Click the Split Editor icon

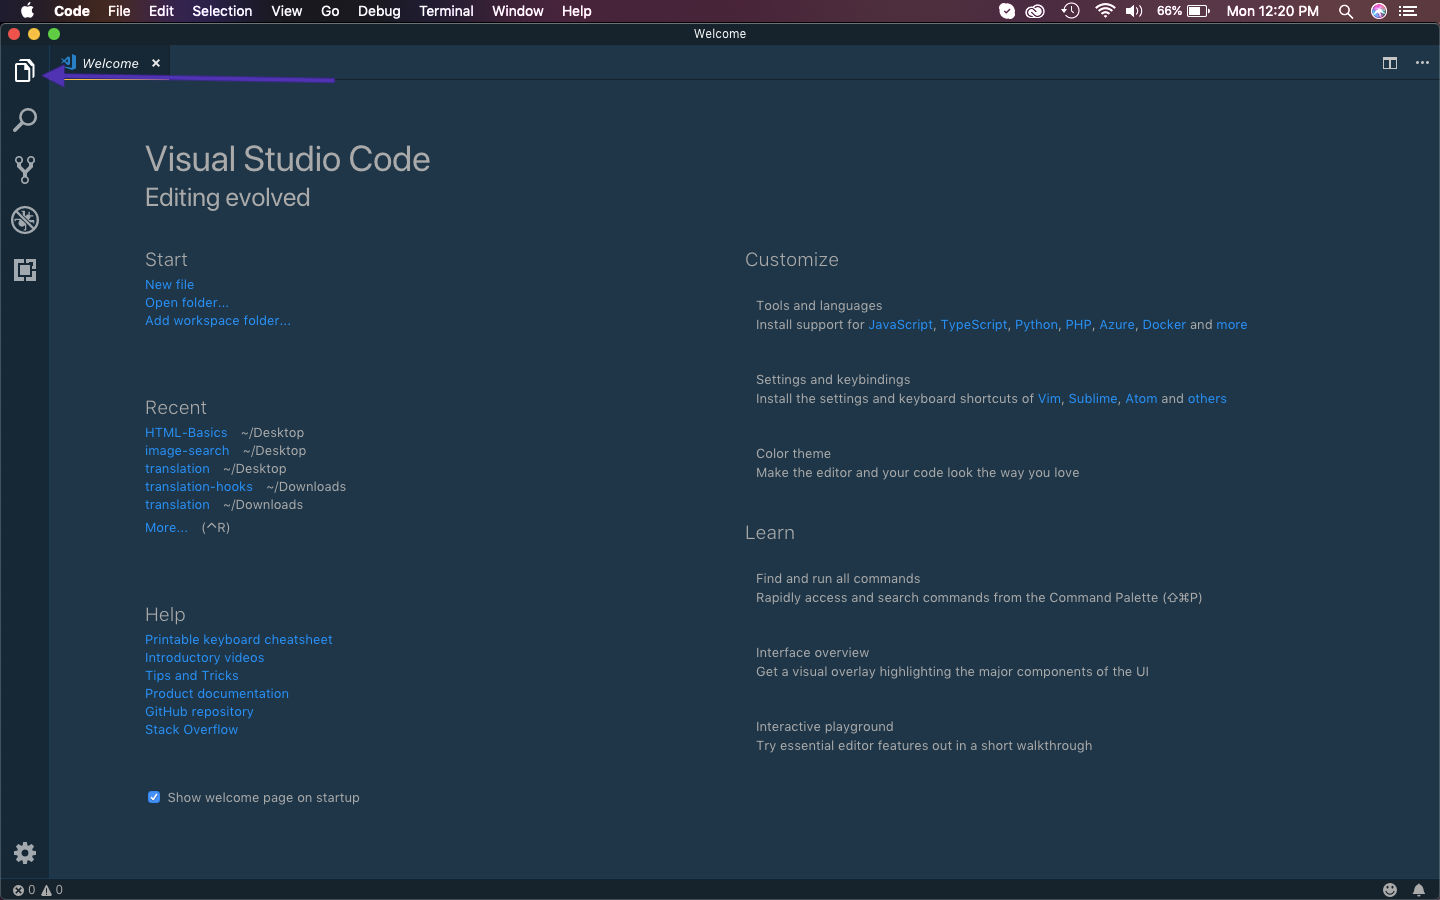[1390, 63]
